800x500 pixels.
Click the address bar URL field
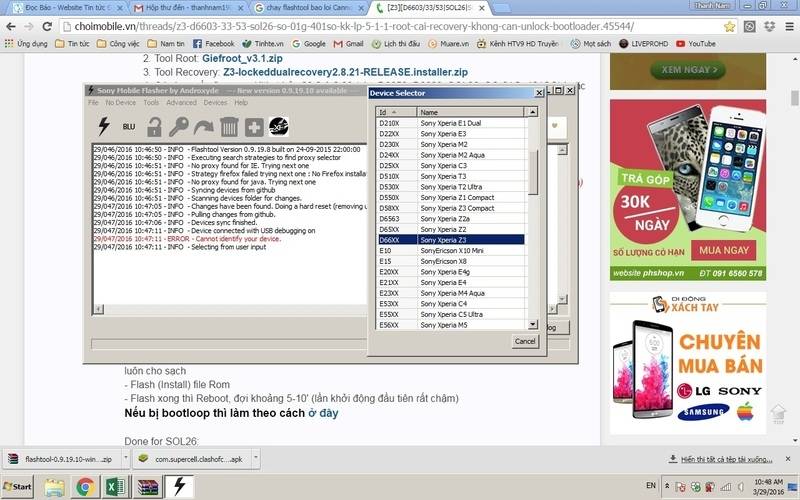pyautogui.click(x=390, y=27)
